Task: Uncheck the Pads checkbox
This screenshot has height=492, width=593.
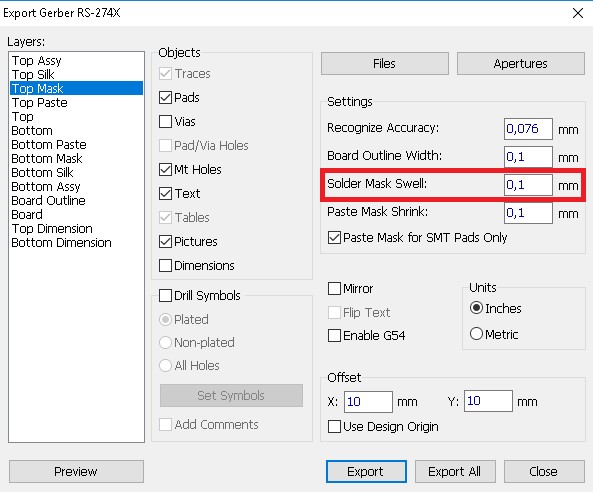Action: coord(165,98)
